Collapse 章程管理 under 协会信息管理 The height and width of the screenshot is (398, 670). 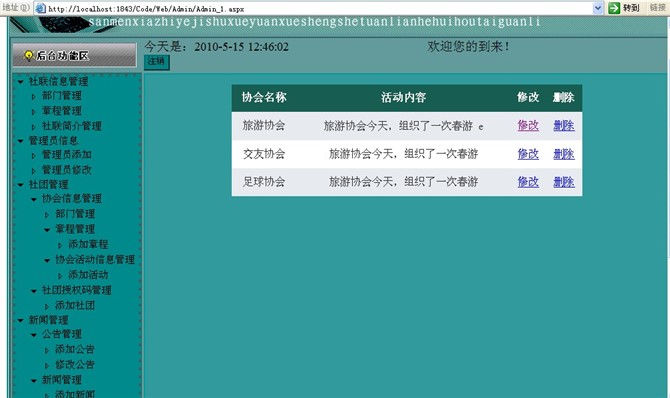point(47,230)
